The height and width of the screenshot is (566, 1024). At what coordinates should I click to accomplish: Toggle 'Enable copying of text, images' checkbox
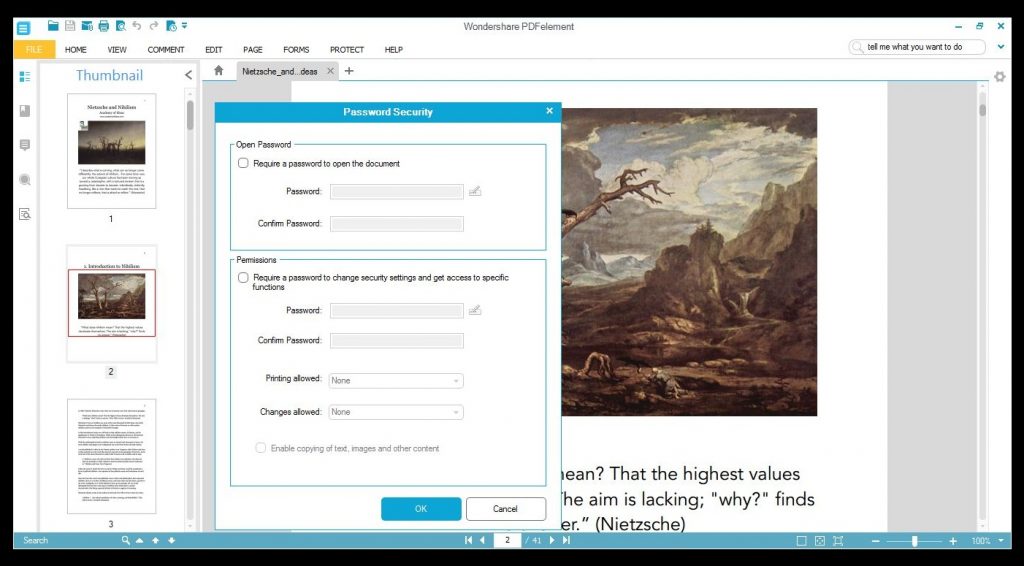(x=261, y=448)
